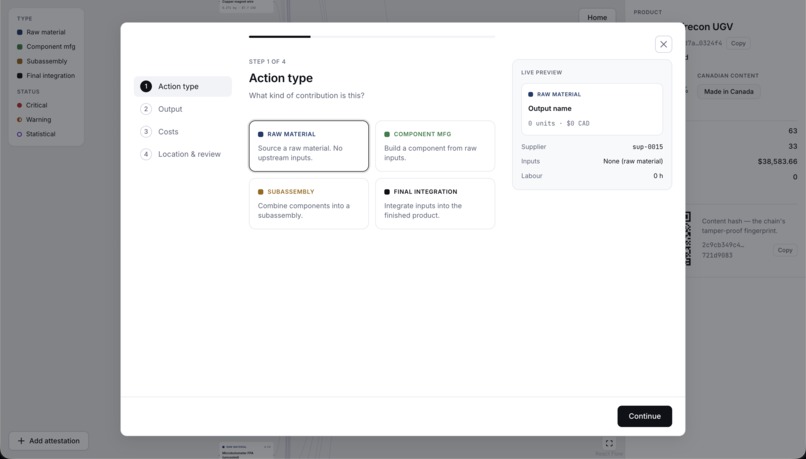The height and width of the screenshot is (459, 806).
Task: Click the Output name preview card
Action: (592, 109)
